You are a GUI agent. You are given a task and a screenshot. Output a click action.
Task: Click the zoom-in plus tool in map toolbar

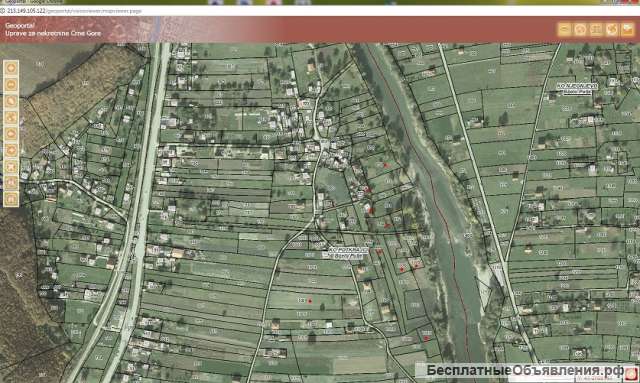[11, 68]
